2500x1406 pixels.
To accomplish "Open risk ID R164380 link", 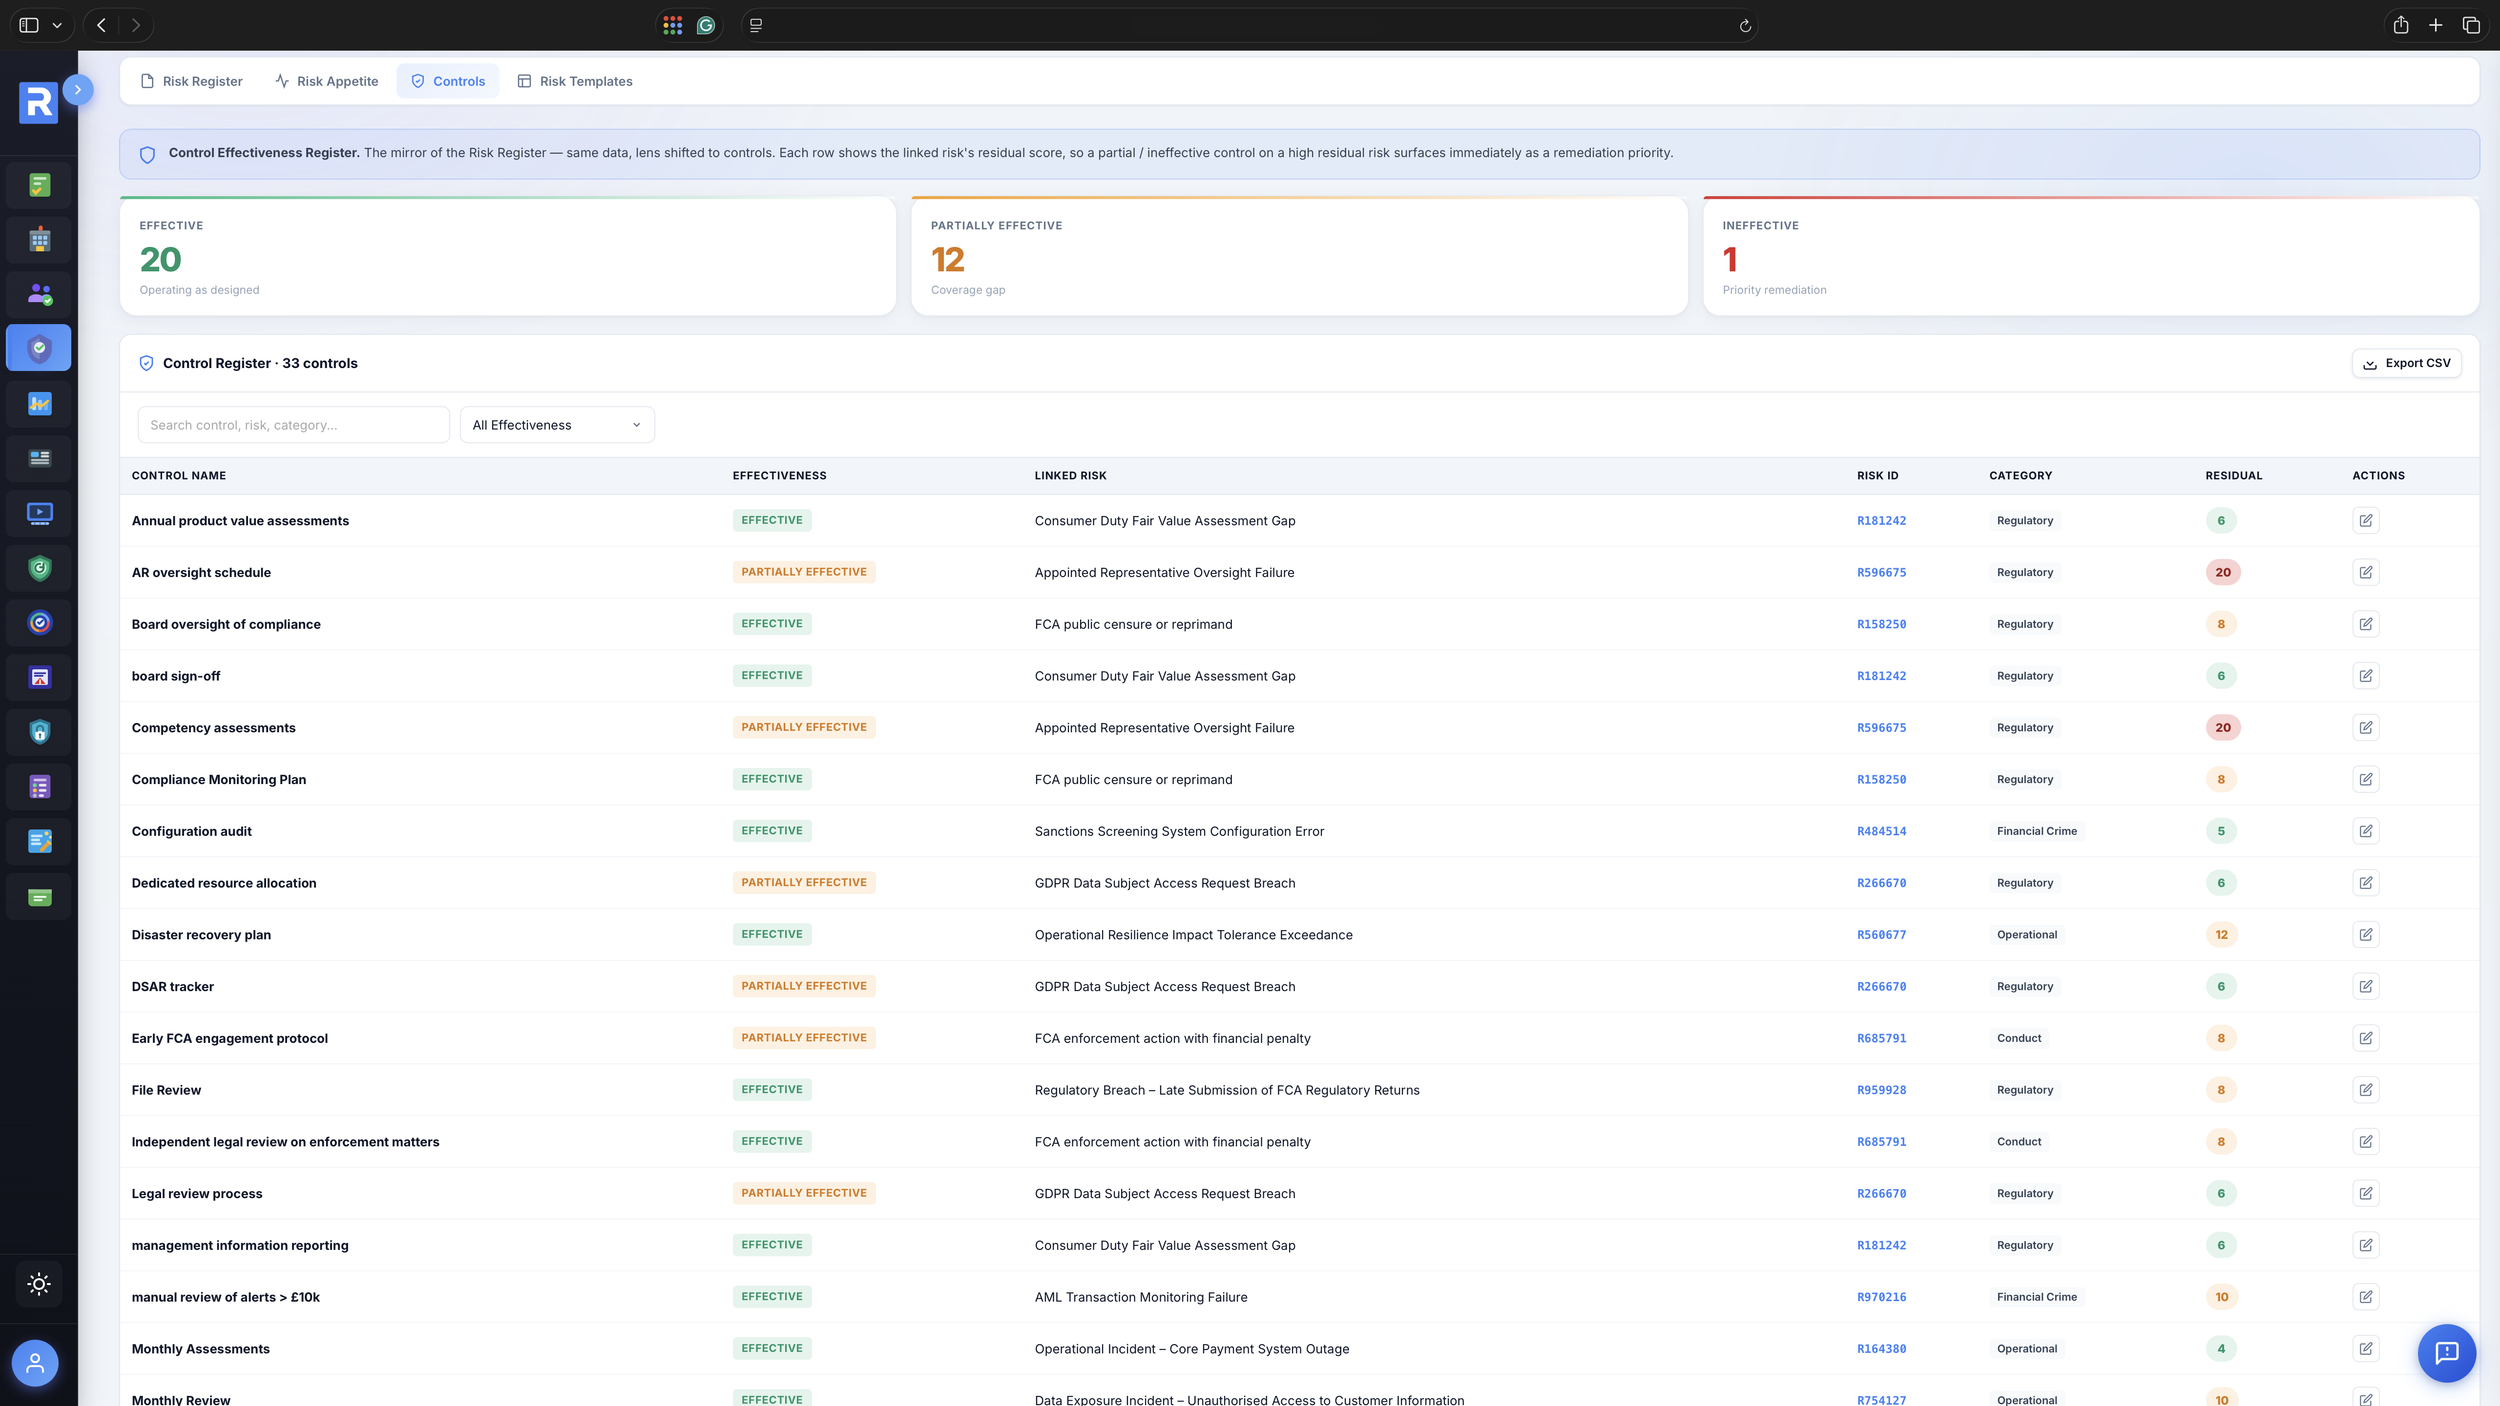I will coord(1881,1349).
